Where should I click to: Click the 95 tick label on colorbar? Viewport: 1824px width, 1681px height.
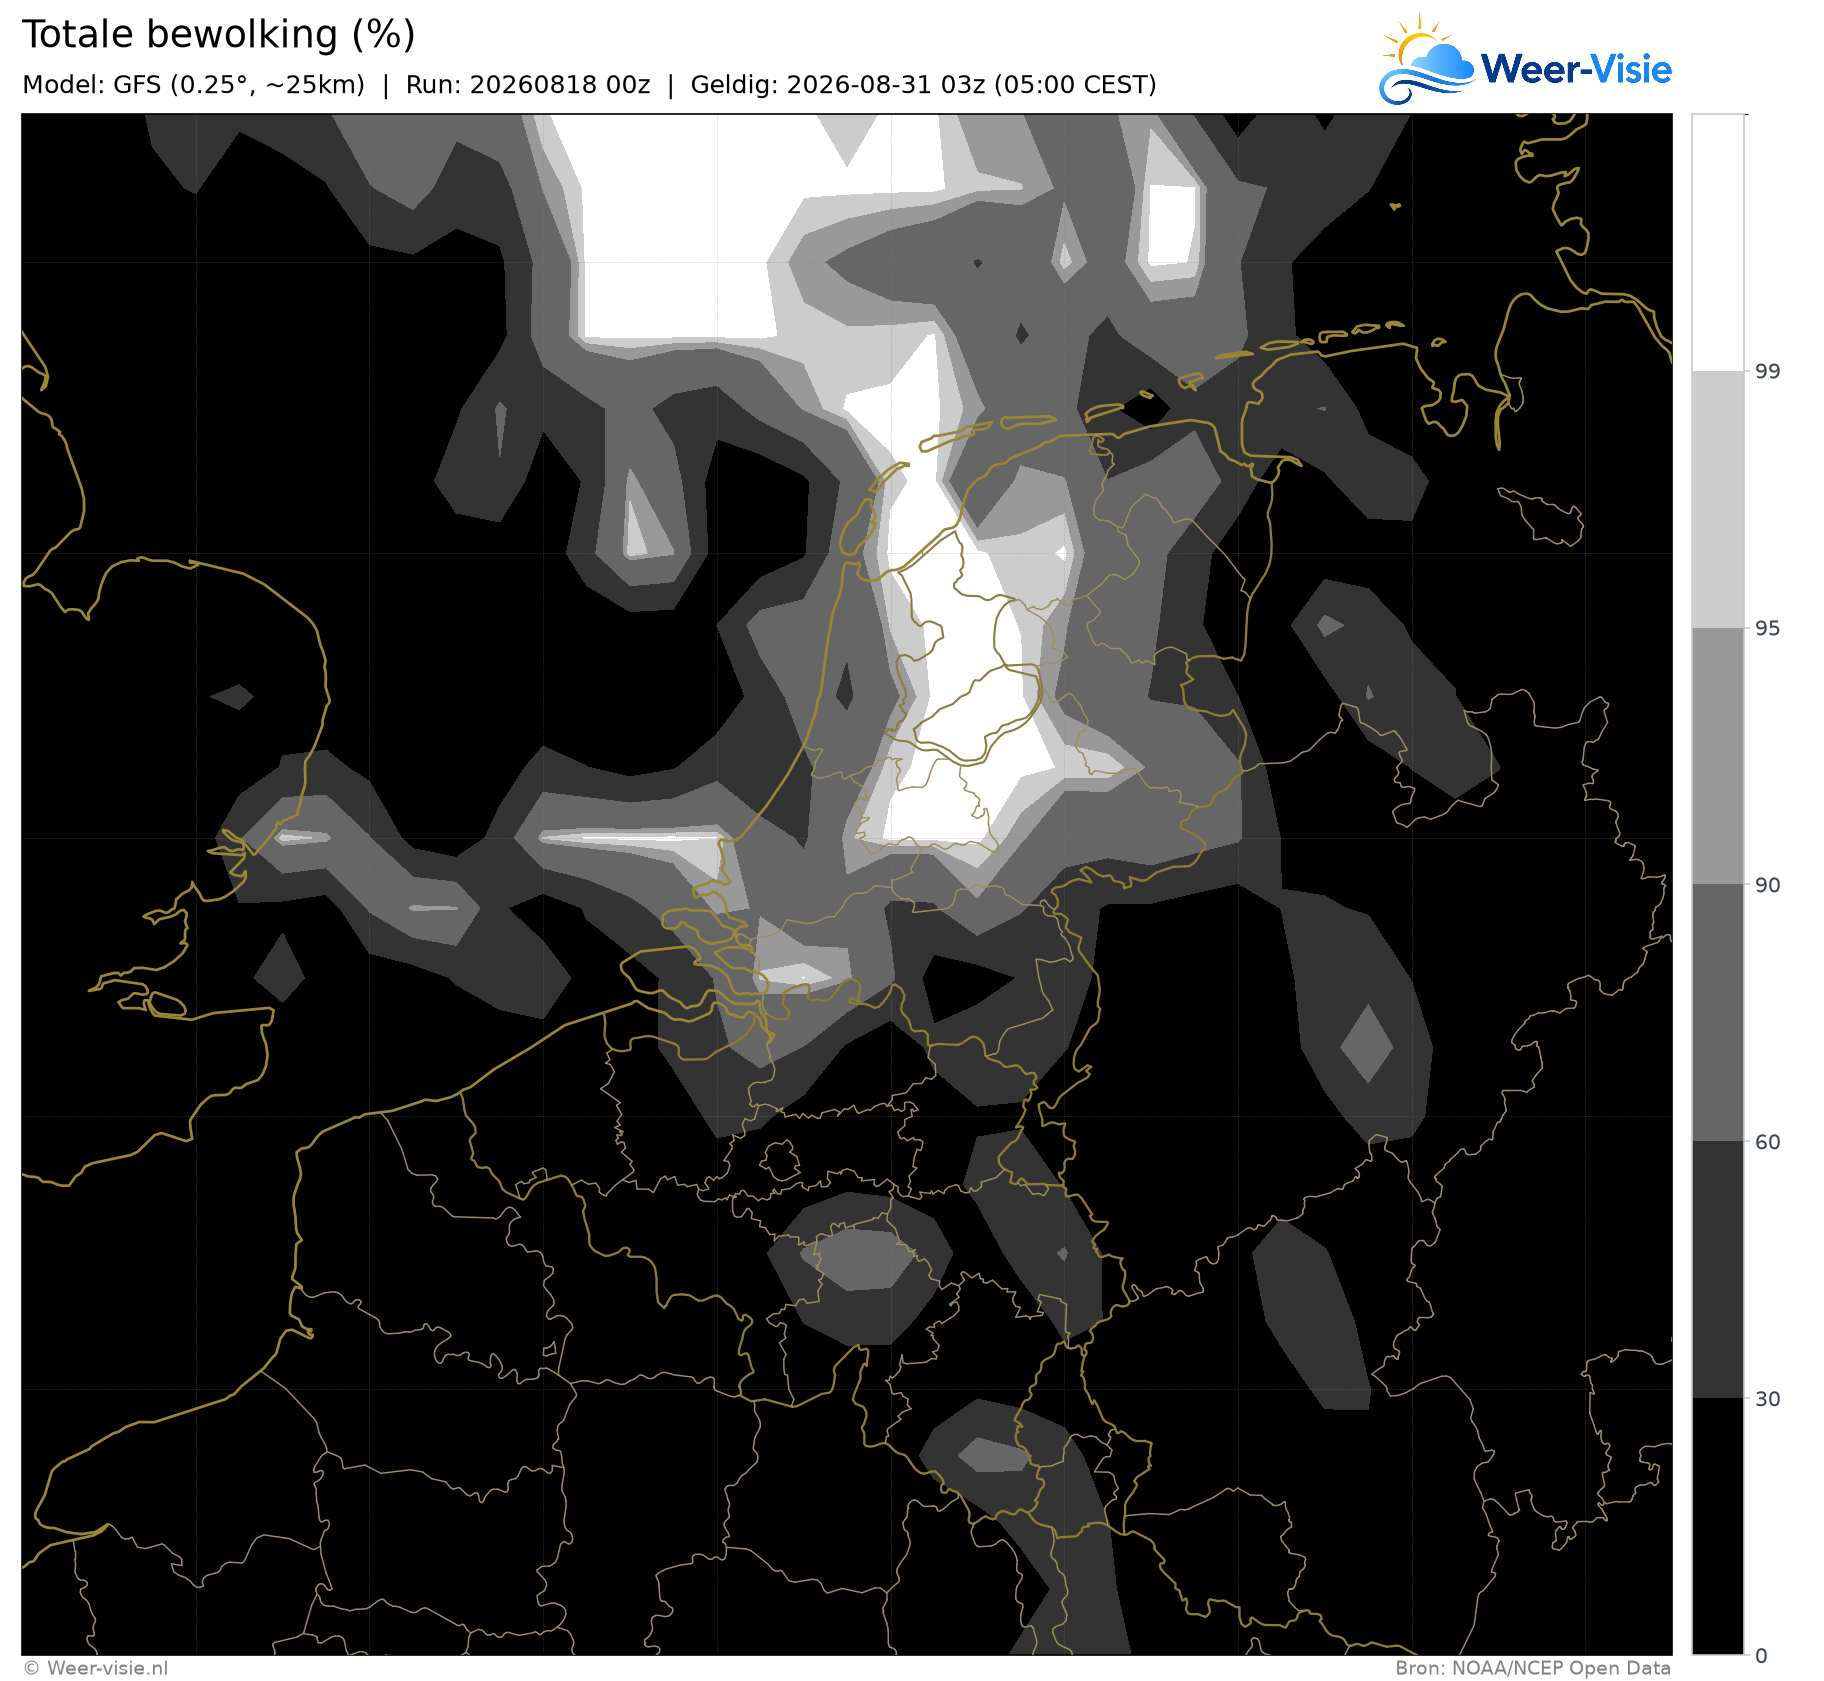pos(1768,628)
